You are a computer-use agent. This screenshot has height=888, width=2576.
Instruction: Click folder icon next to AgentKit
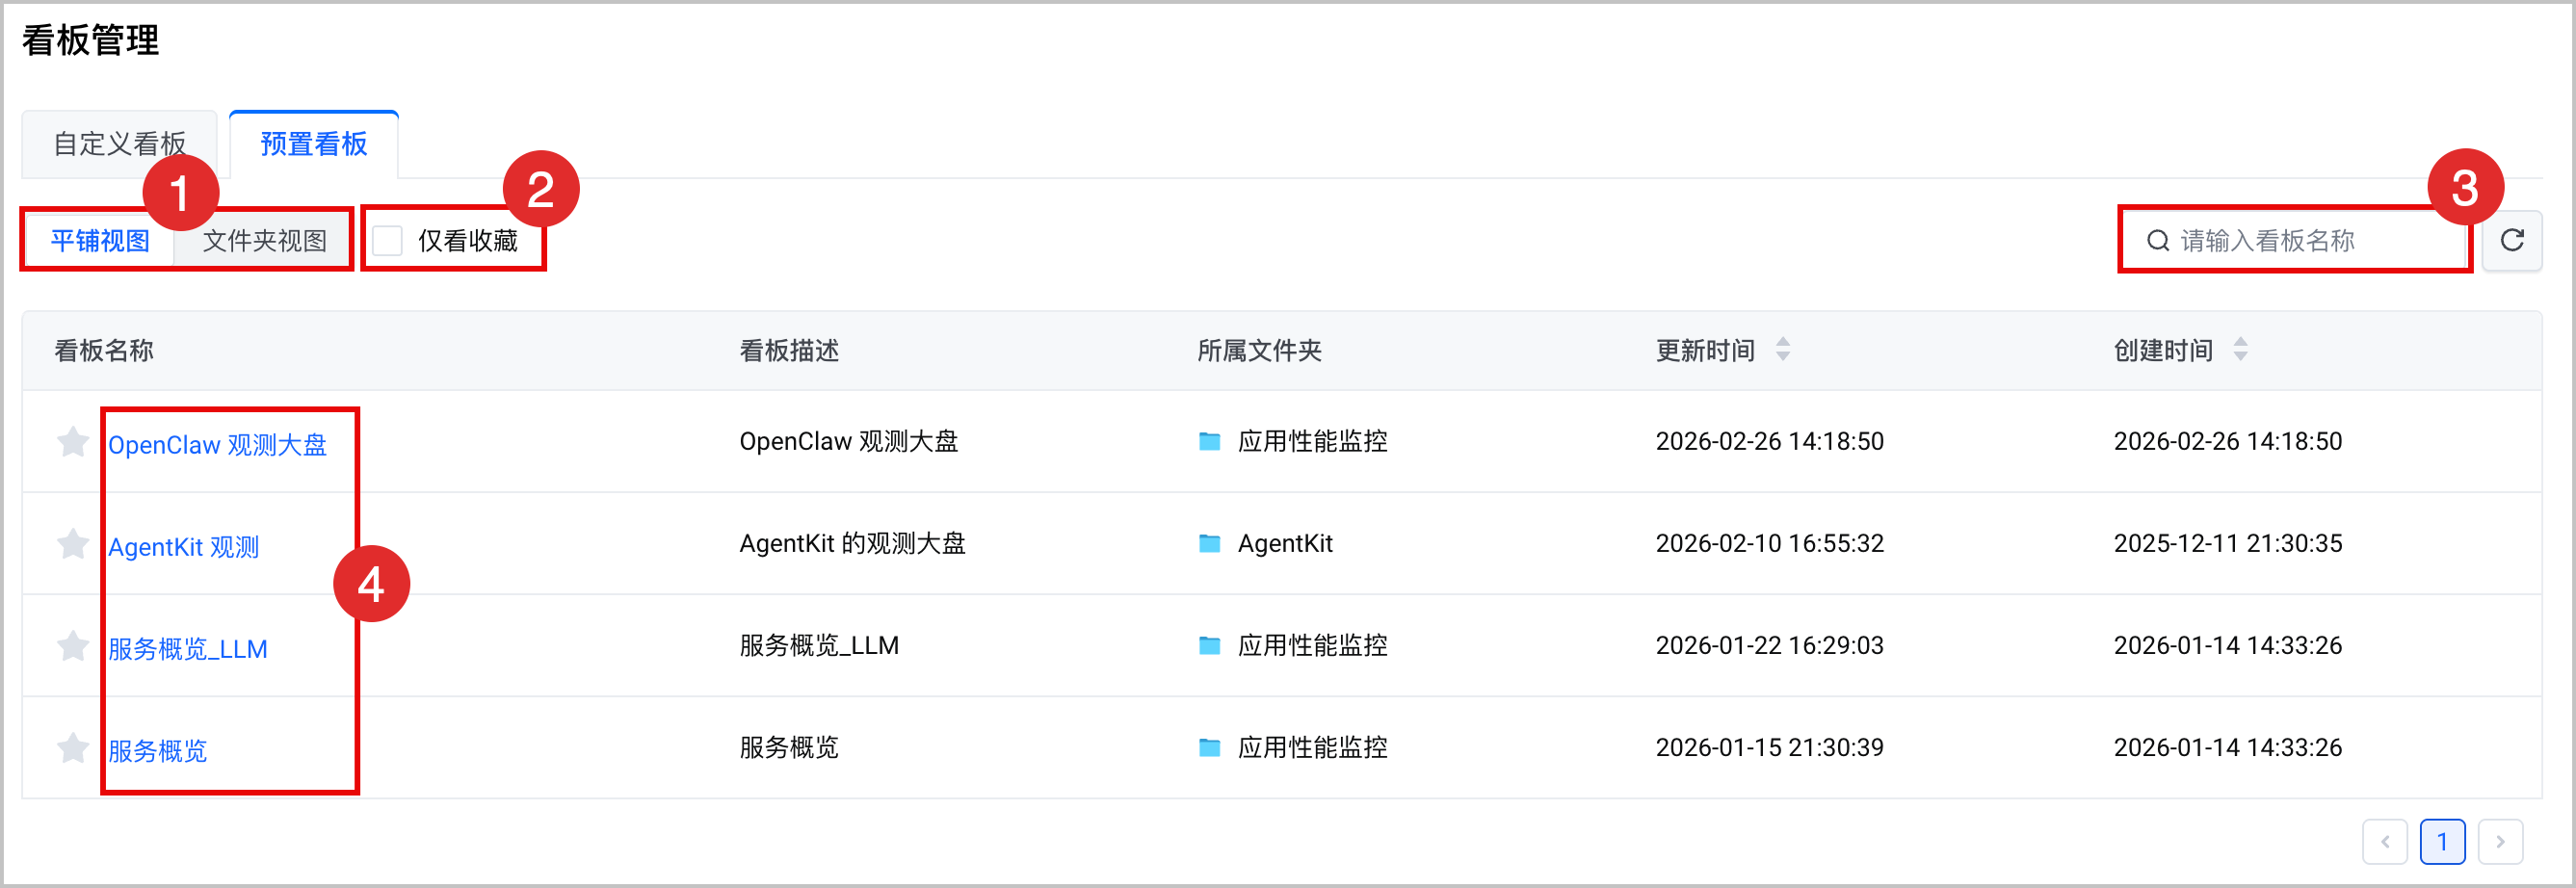1209,543
